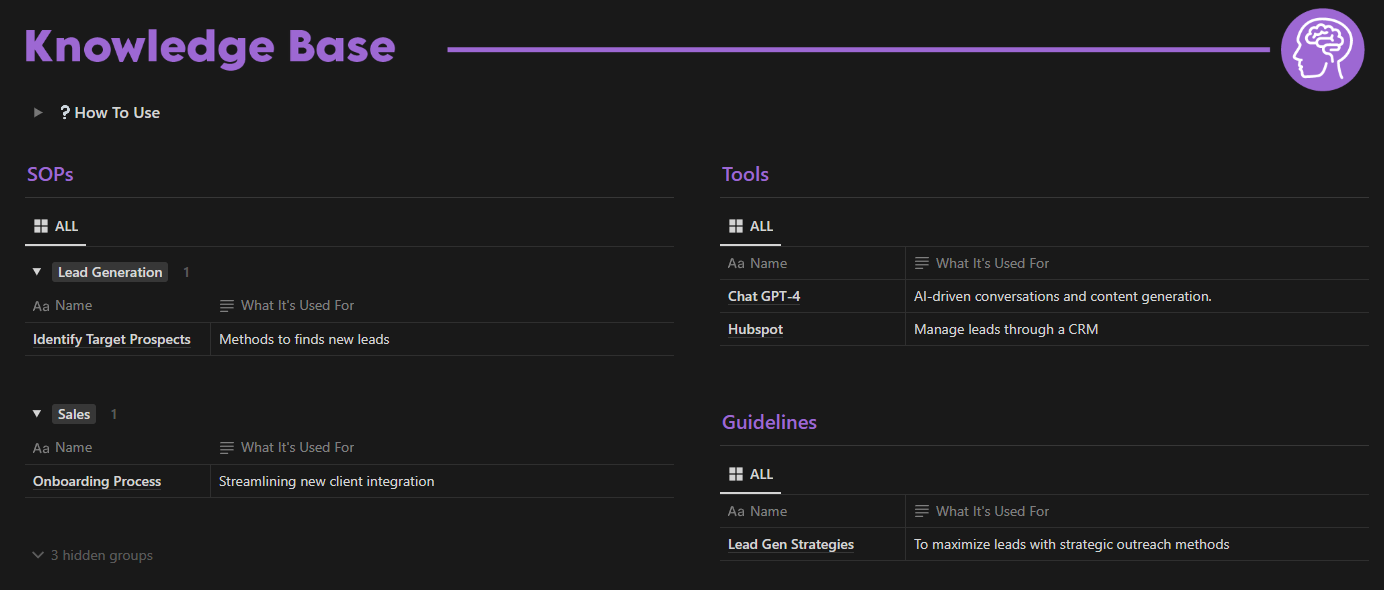Click the grid icon beside ALL in Guidelines
The width and height of the screenshot is (1384, 590).
[x=736, y=474]
